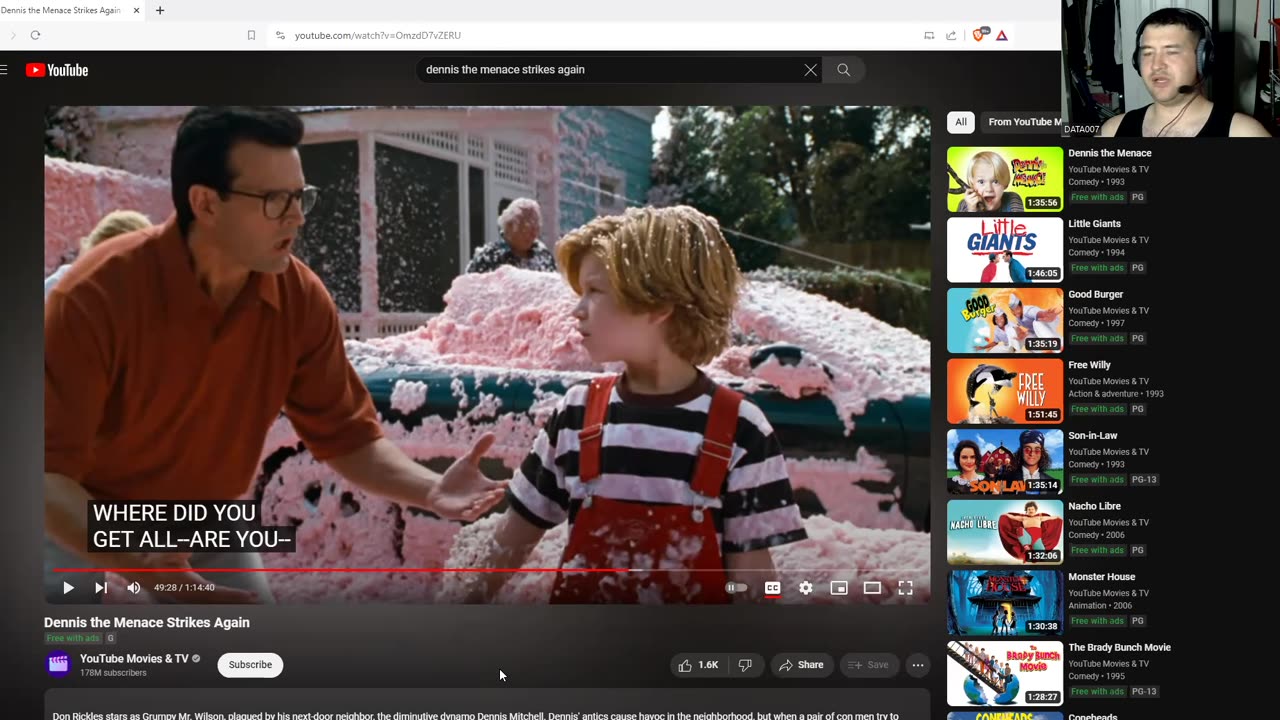1280x720 pixels.
Task: Open the Free Willy thumbnail
Action: pos(1005,391)
